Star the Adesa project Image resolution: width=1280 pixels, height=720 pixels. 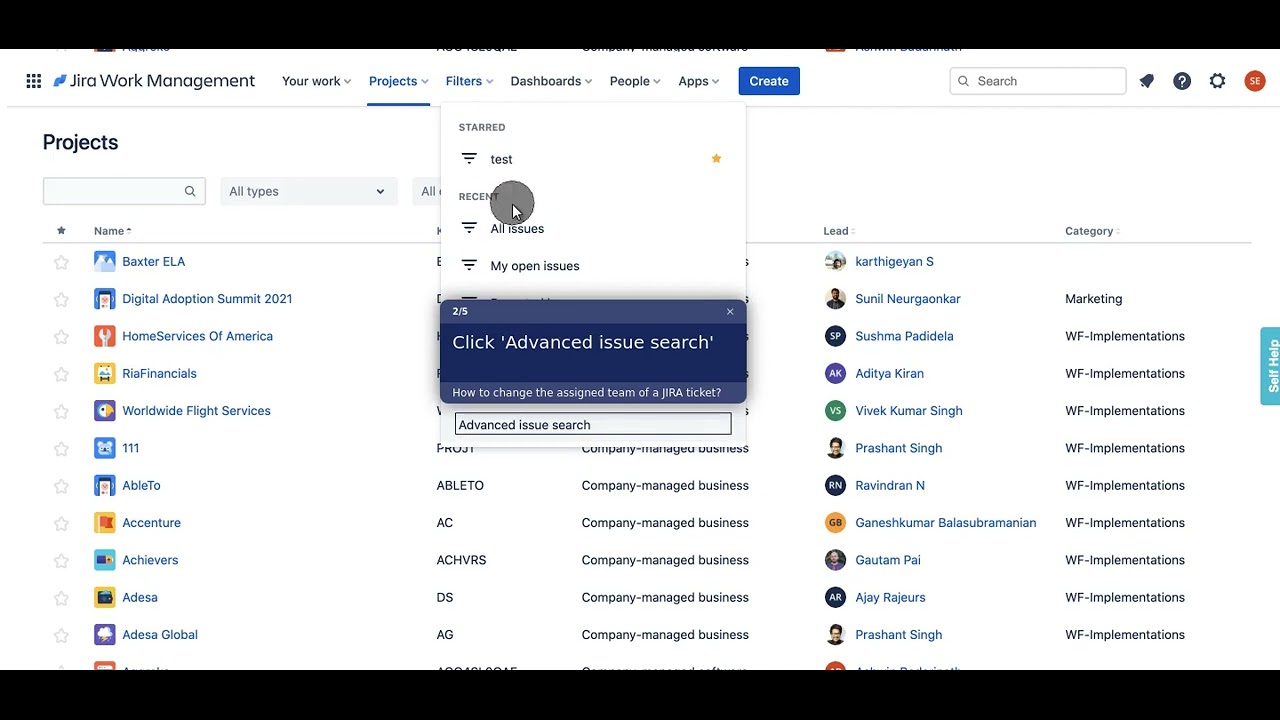click(x=61, y=598)
